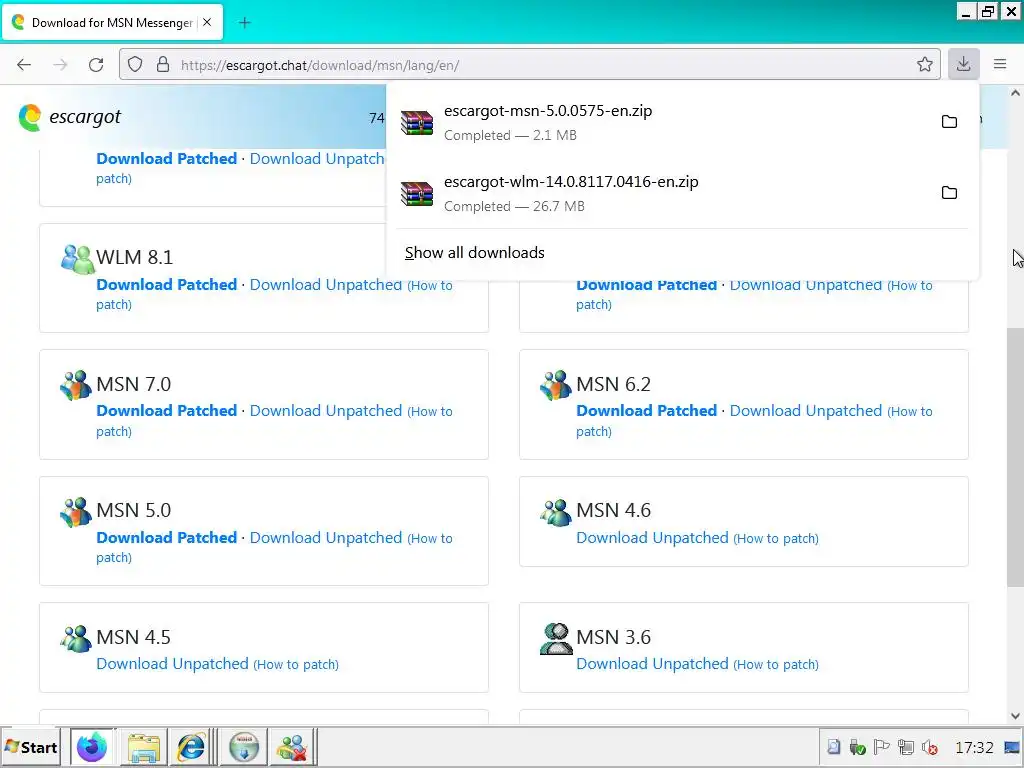This screenshot has width=1024, height=768.
Task: Click the MSN 6.2 messenger icon
Action: click(x=556, y=385)
